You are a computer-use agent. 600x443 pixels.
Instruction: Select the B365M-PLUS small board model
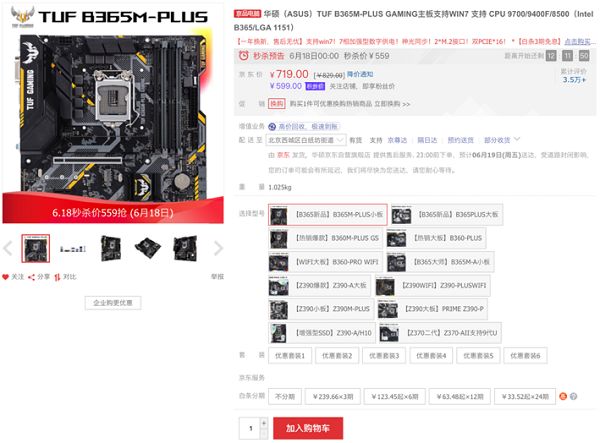328,215
